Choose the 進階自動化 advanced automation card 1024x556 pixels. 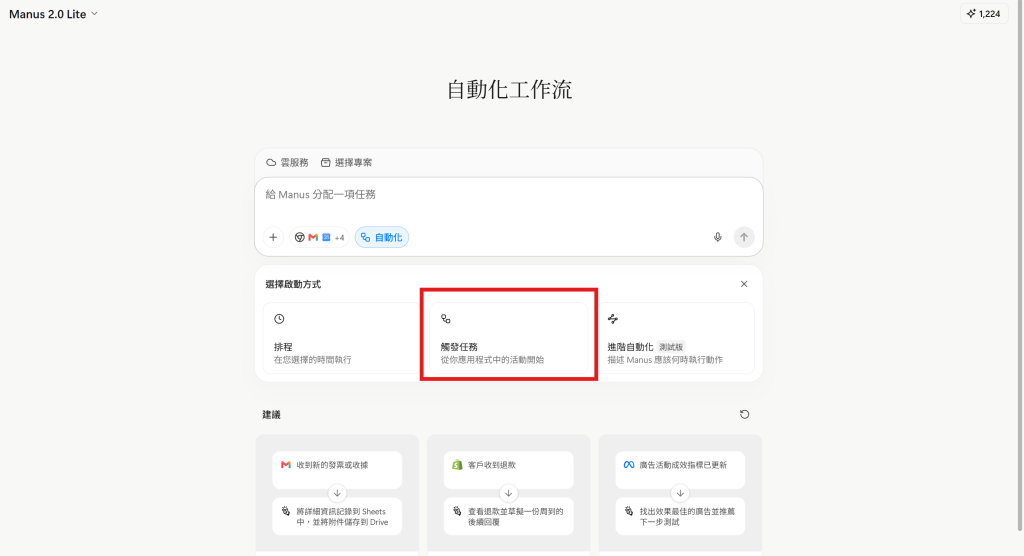pos(676,338)
